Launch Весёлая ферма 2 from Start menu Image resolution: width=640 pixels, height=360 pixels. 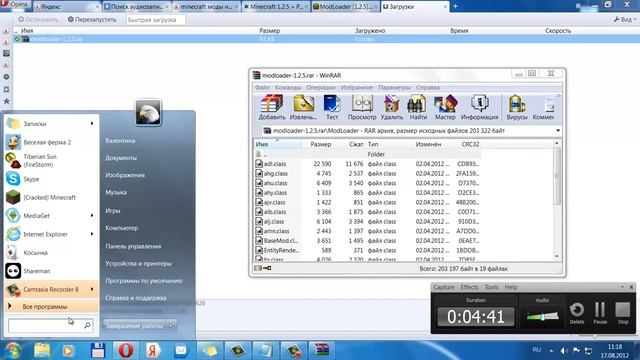click(x=51, y=142)
